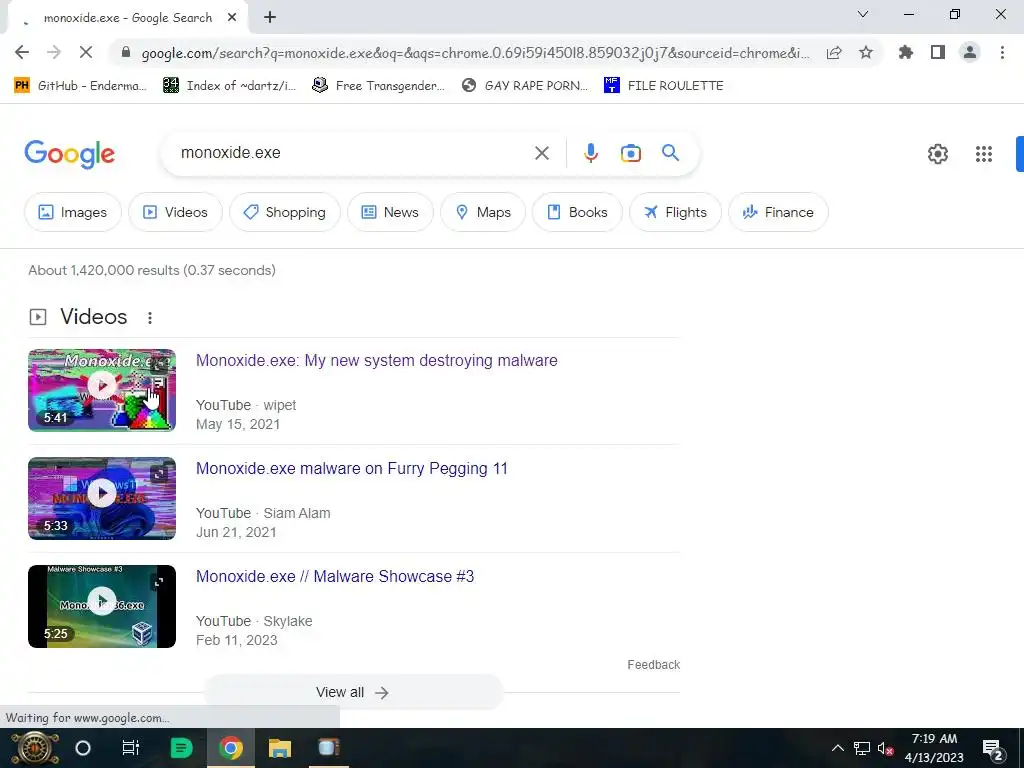This screenshot has width=1024, height=768.
Task: Open the network status tray icon
Action: [862, 748]
